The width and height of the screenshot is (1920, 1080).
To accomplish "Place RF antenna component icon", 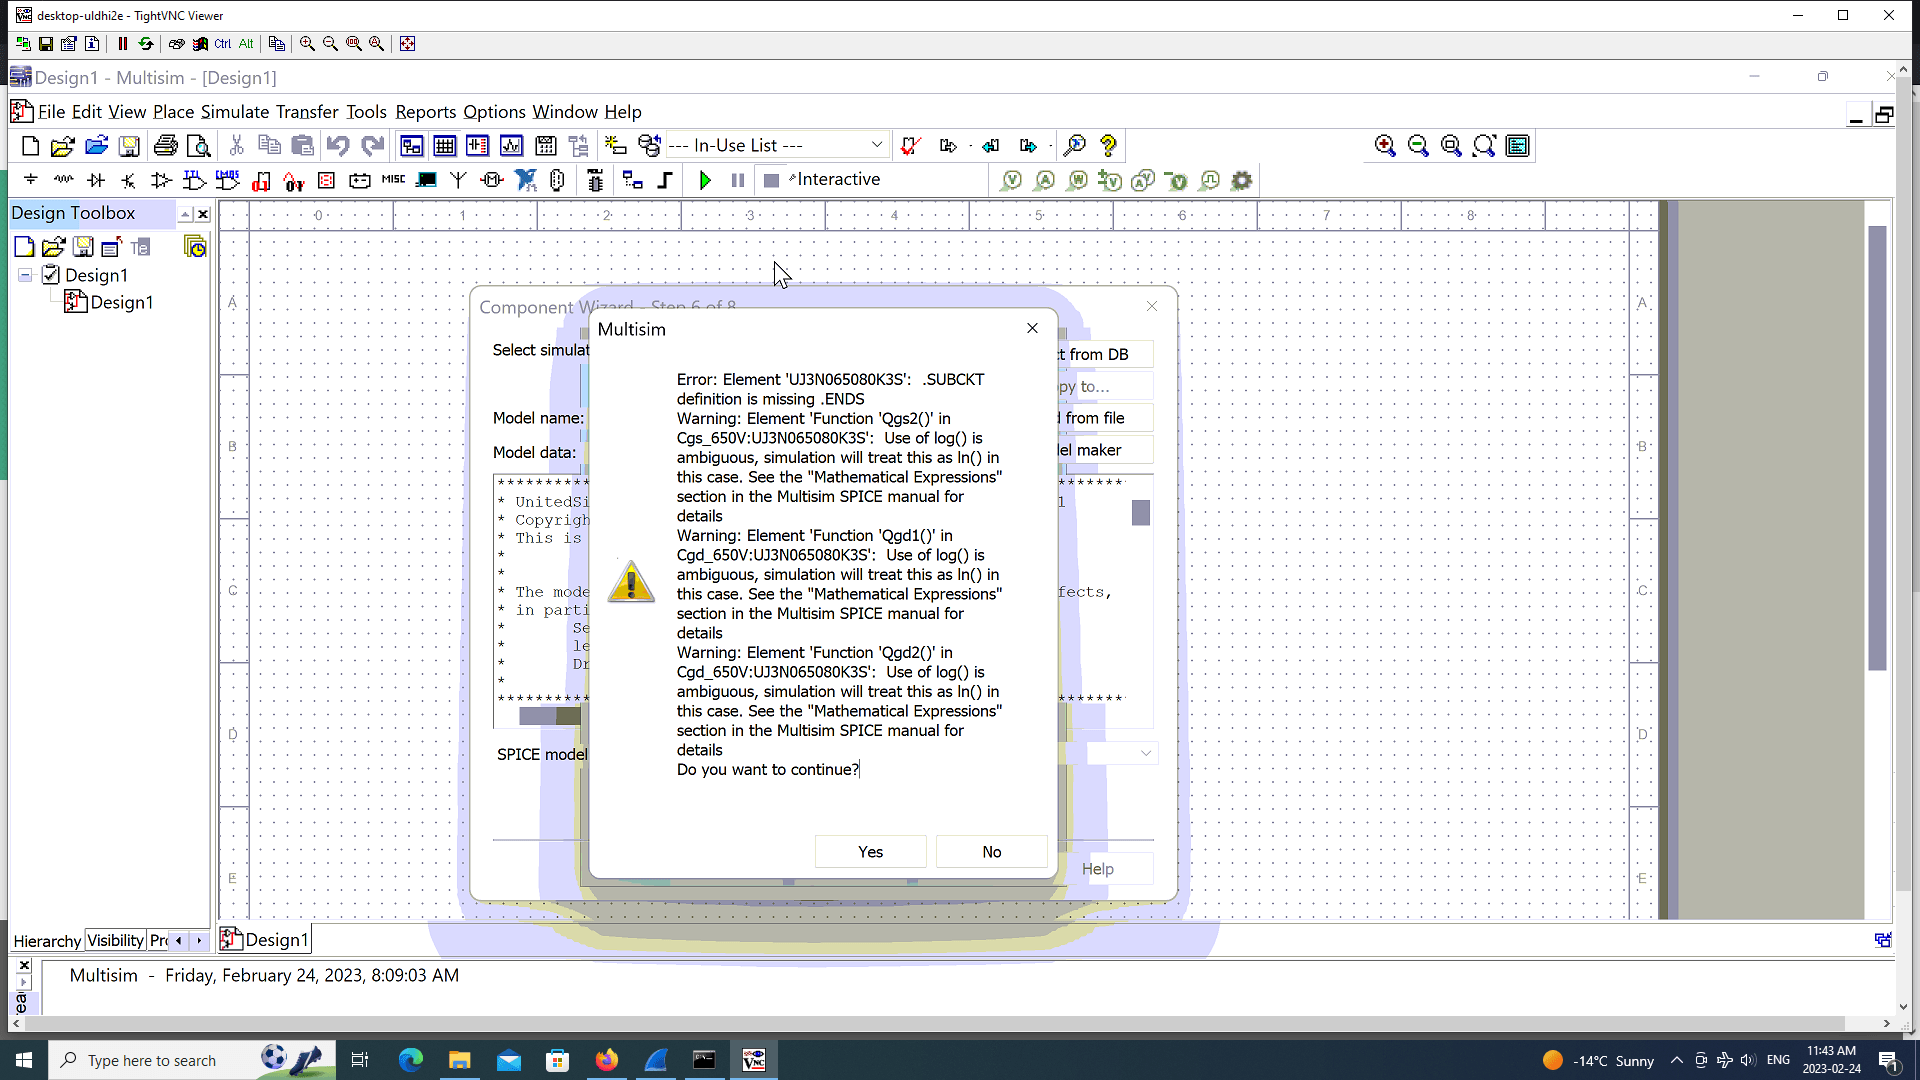I will 458,180.
